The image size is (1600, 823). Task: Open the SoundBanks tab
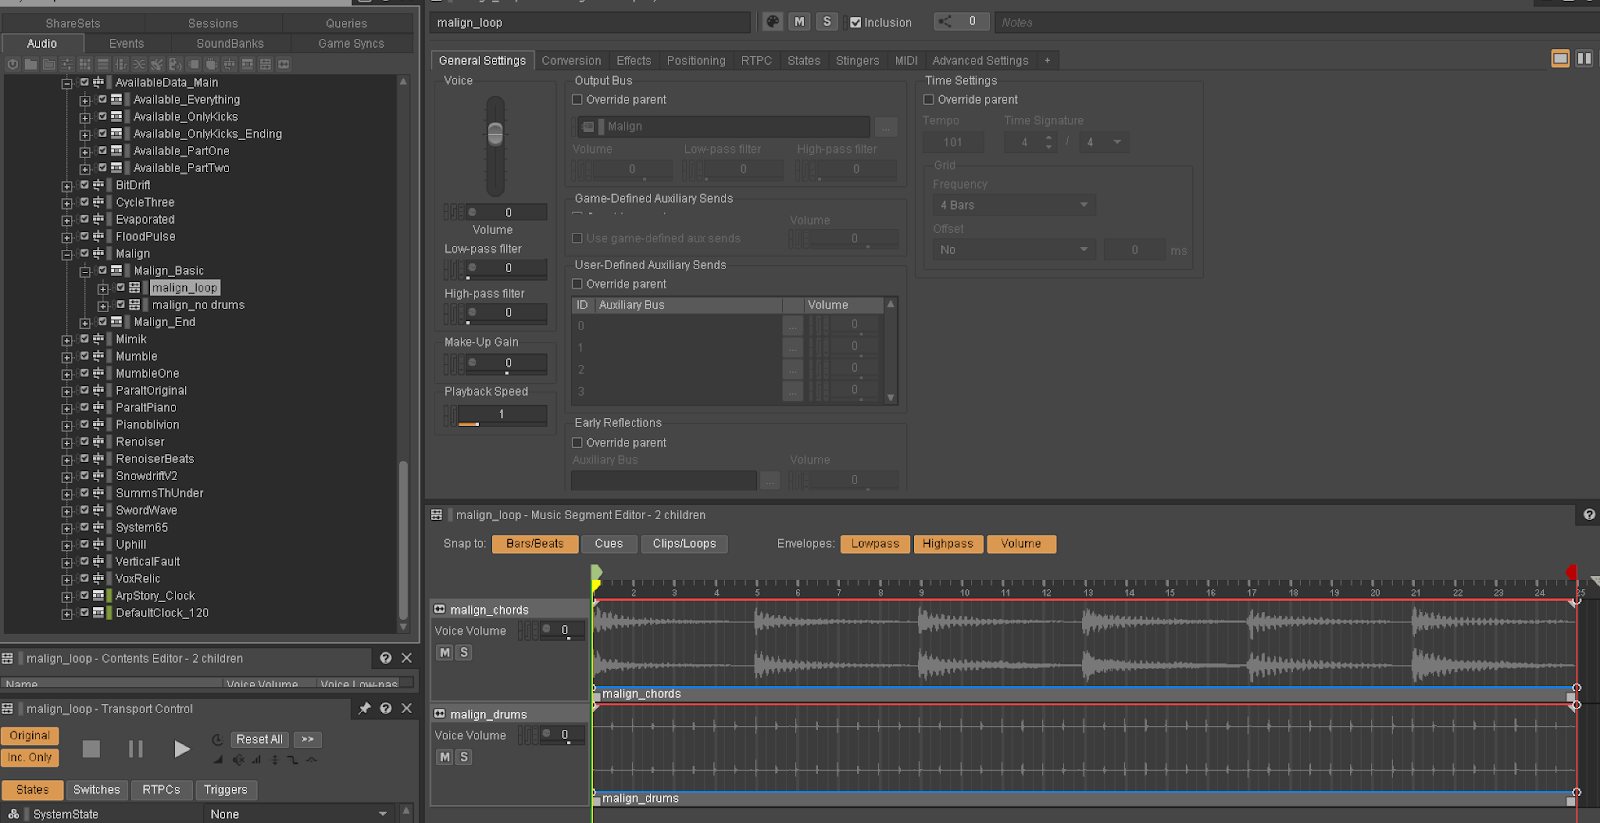pyautogui.click(x=230, y=44)
